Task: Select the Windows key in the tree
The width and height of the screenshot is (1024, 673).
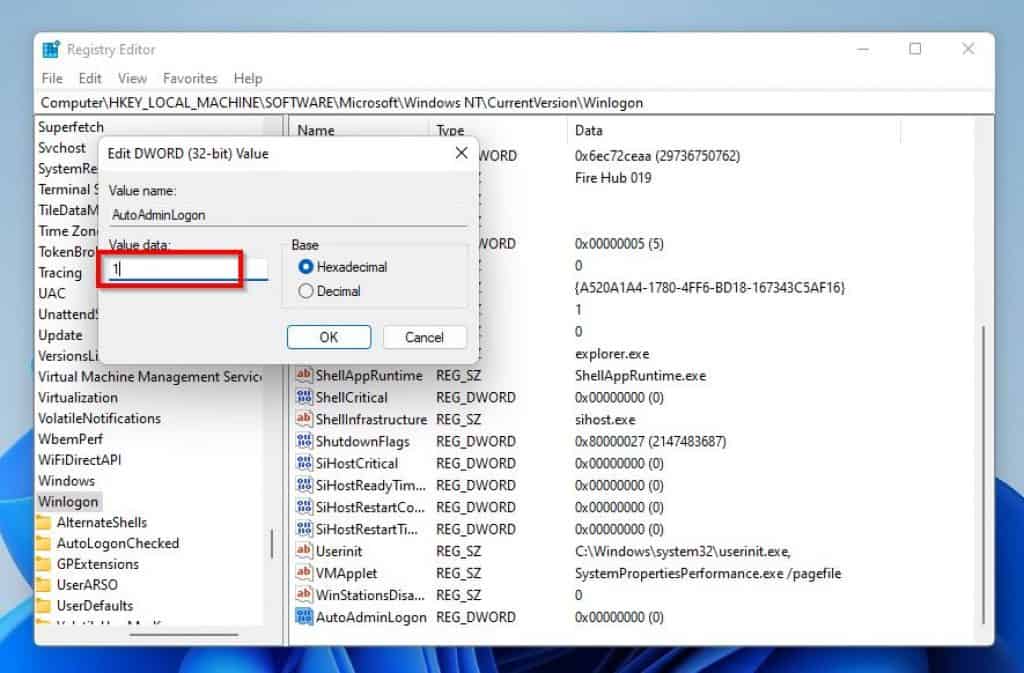Action: point(66,480)
